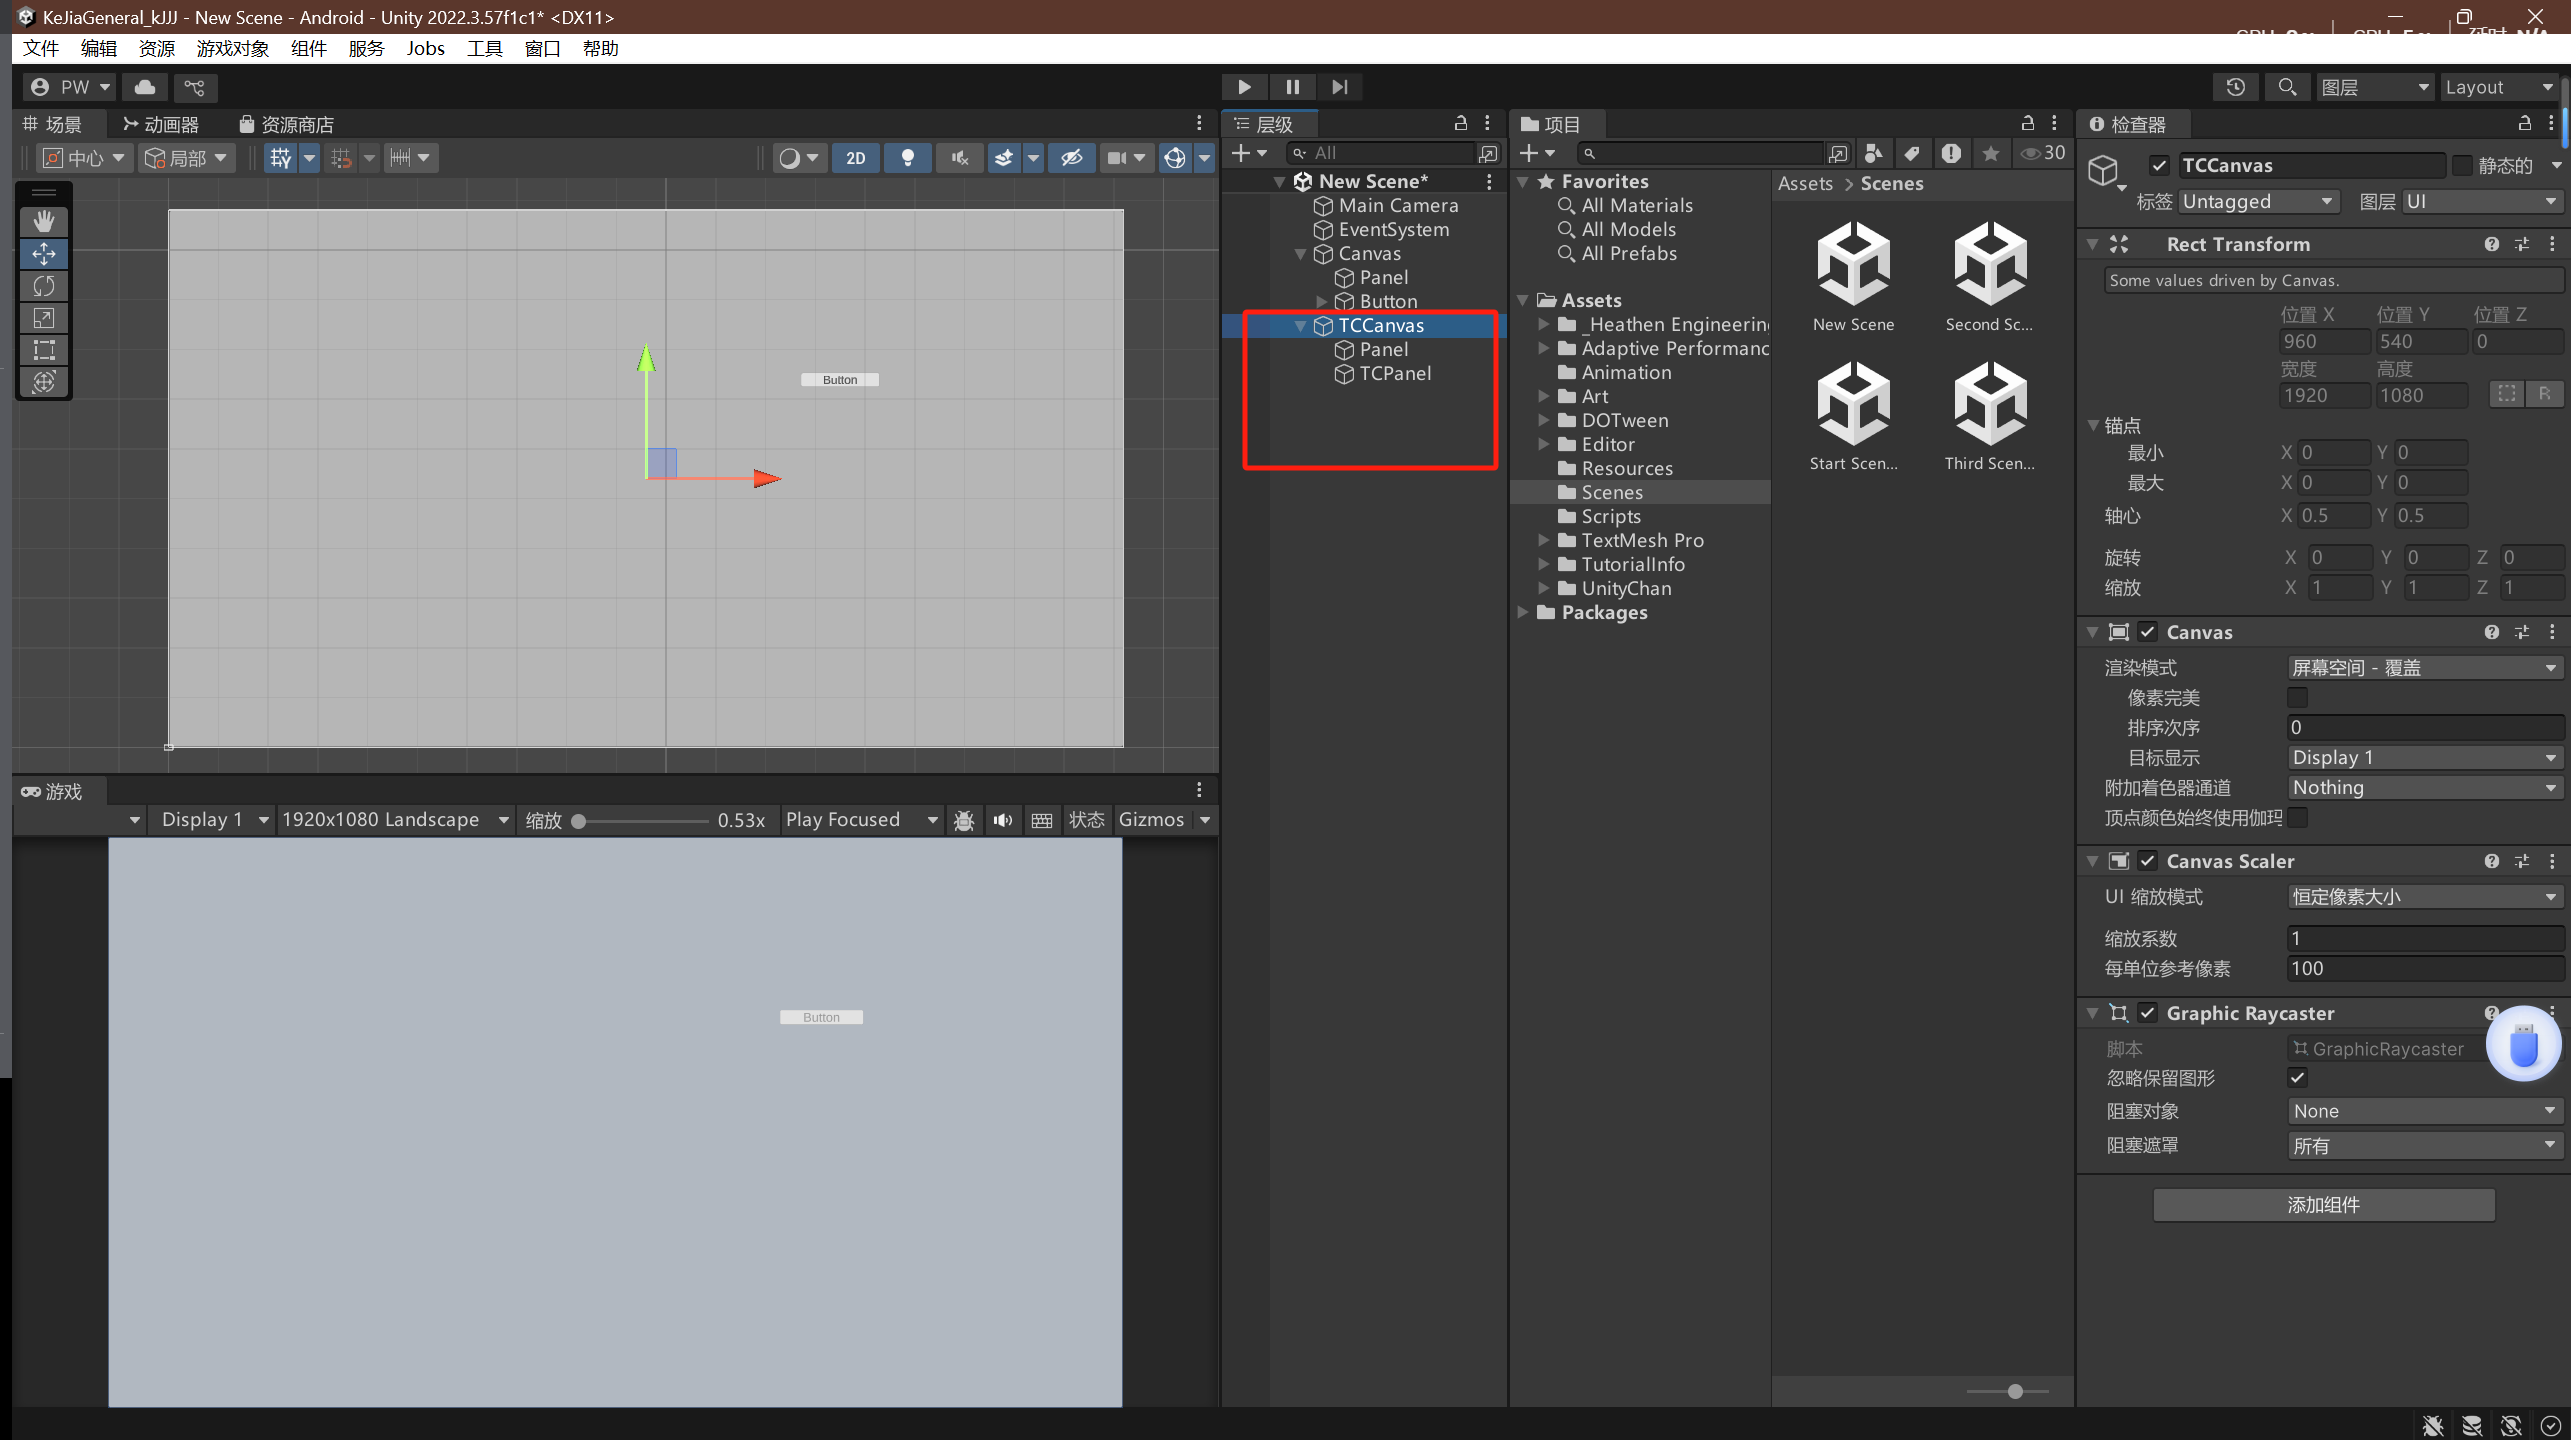Open the 游戏对象 menu

click(x=232, y=49)
